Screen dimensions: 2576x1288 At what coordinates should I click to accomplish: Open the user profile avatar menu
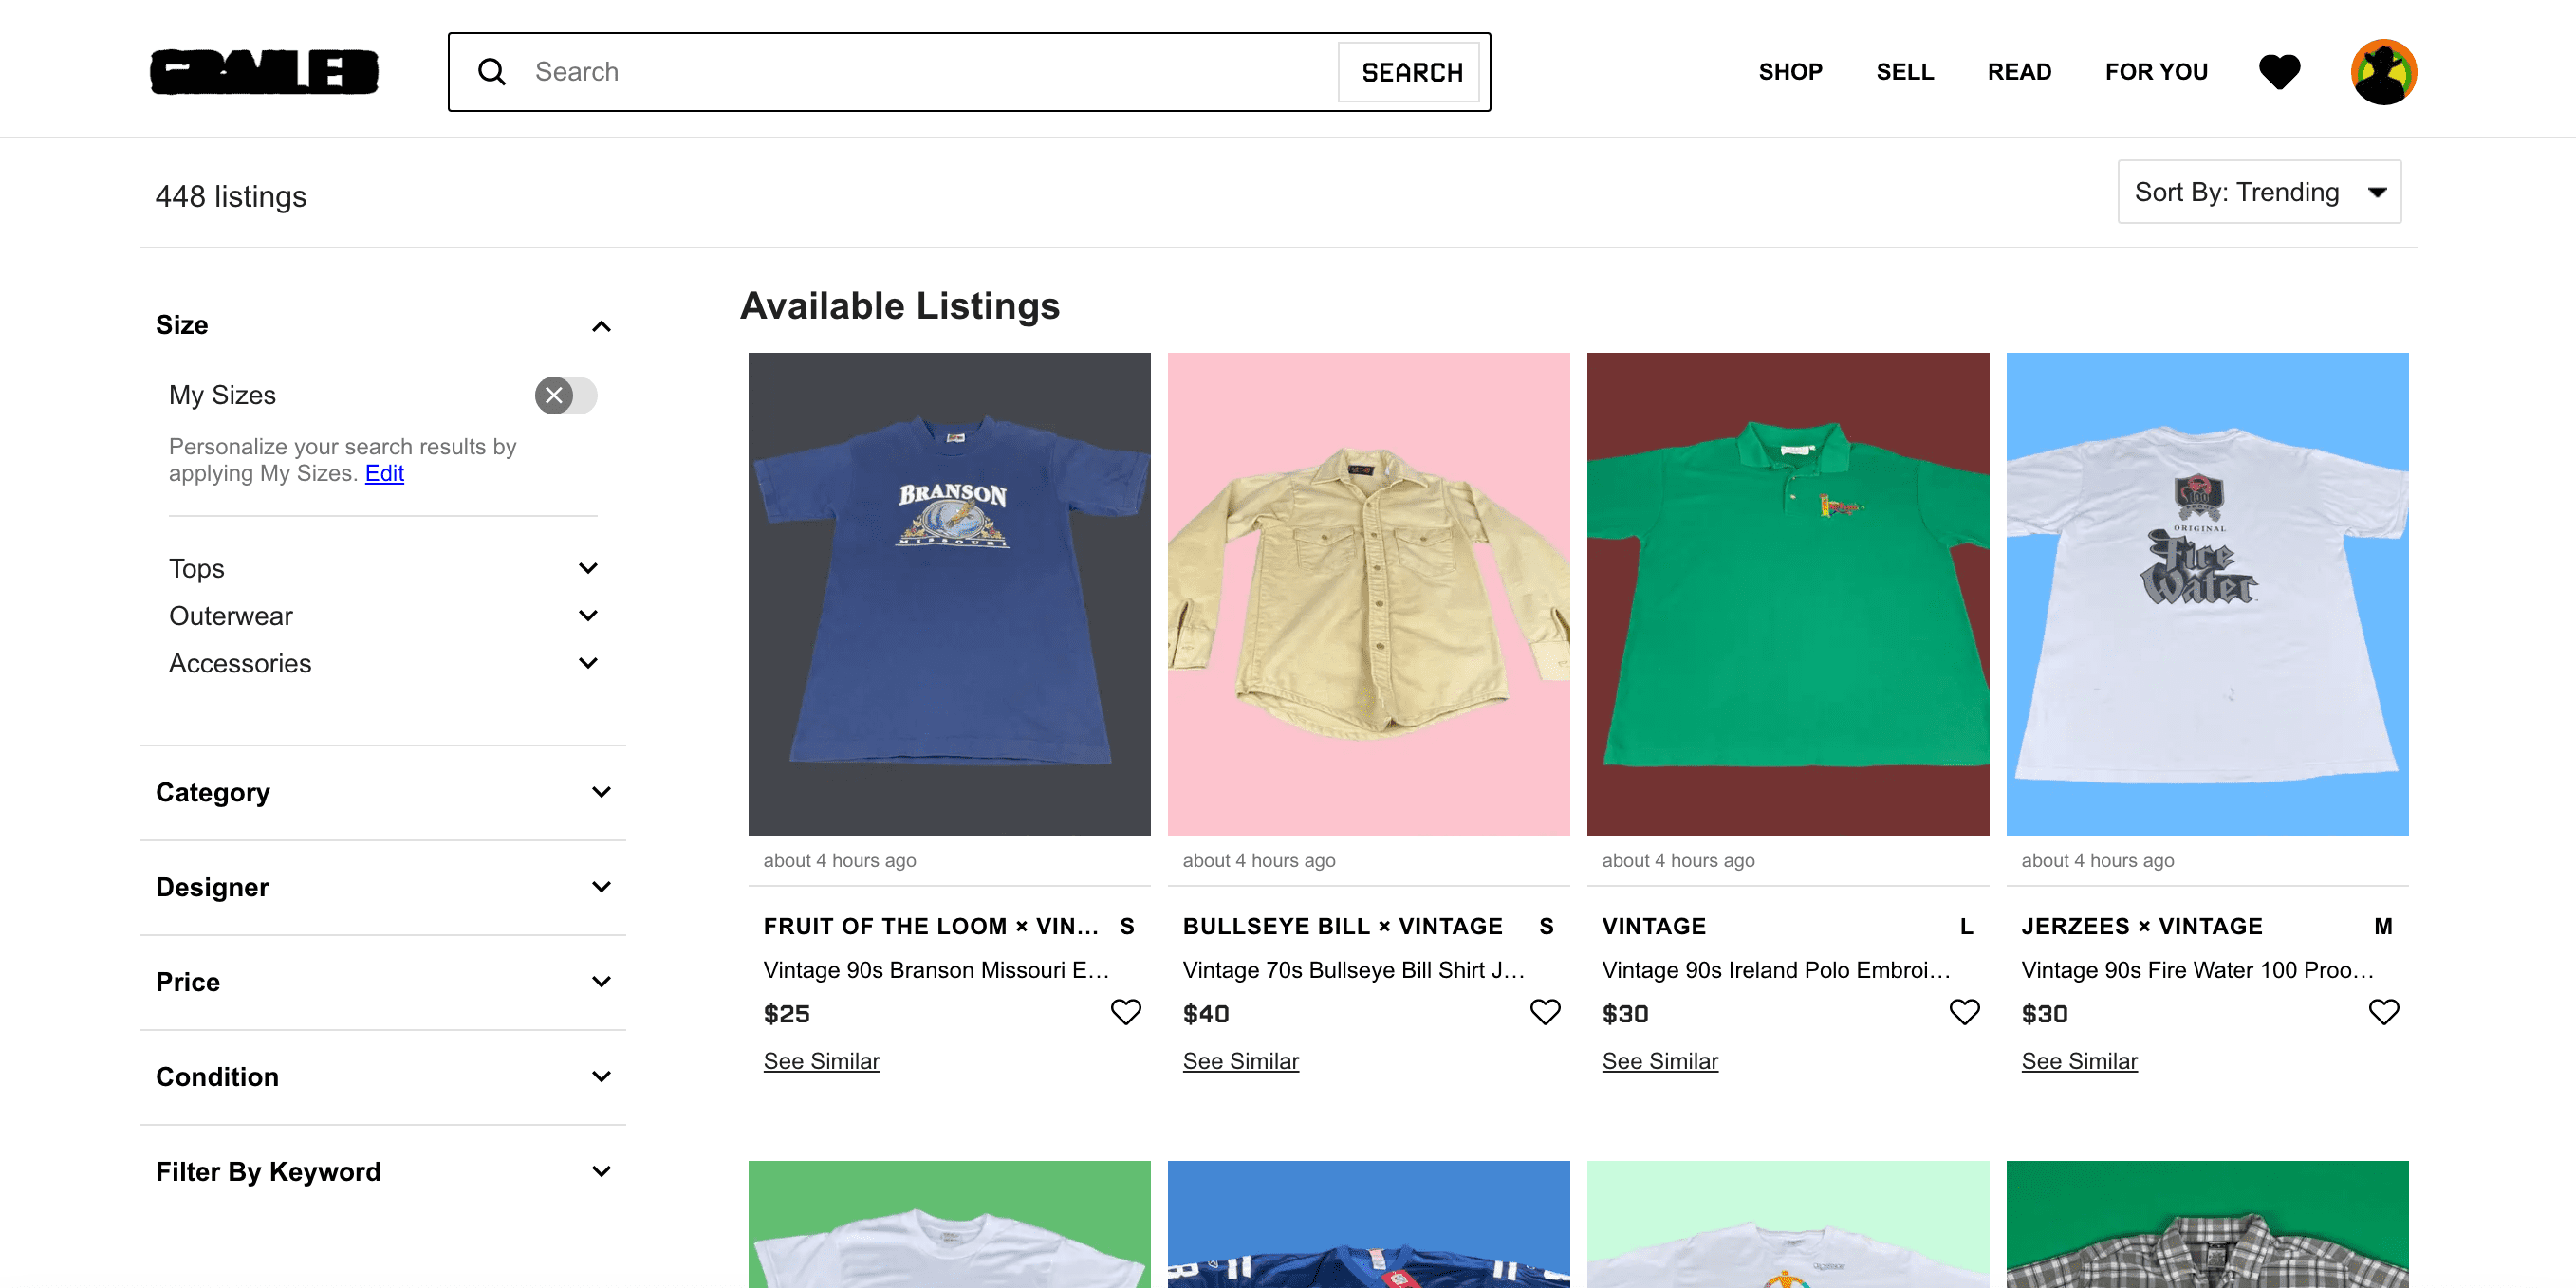tap(2383, 72)
